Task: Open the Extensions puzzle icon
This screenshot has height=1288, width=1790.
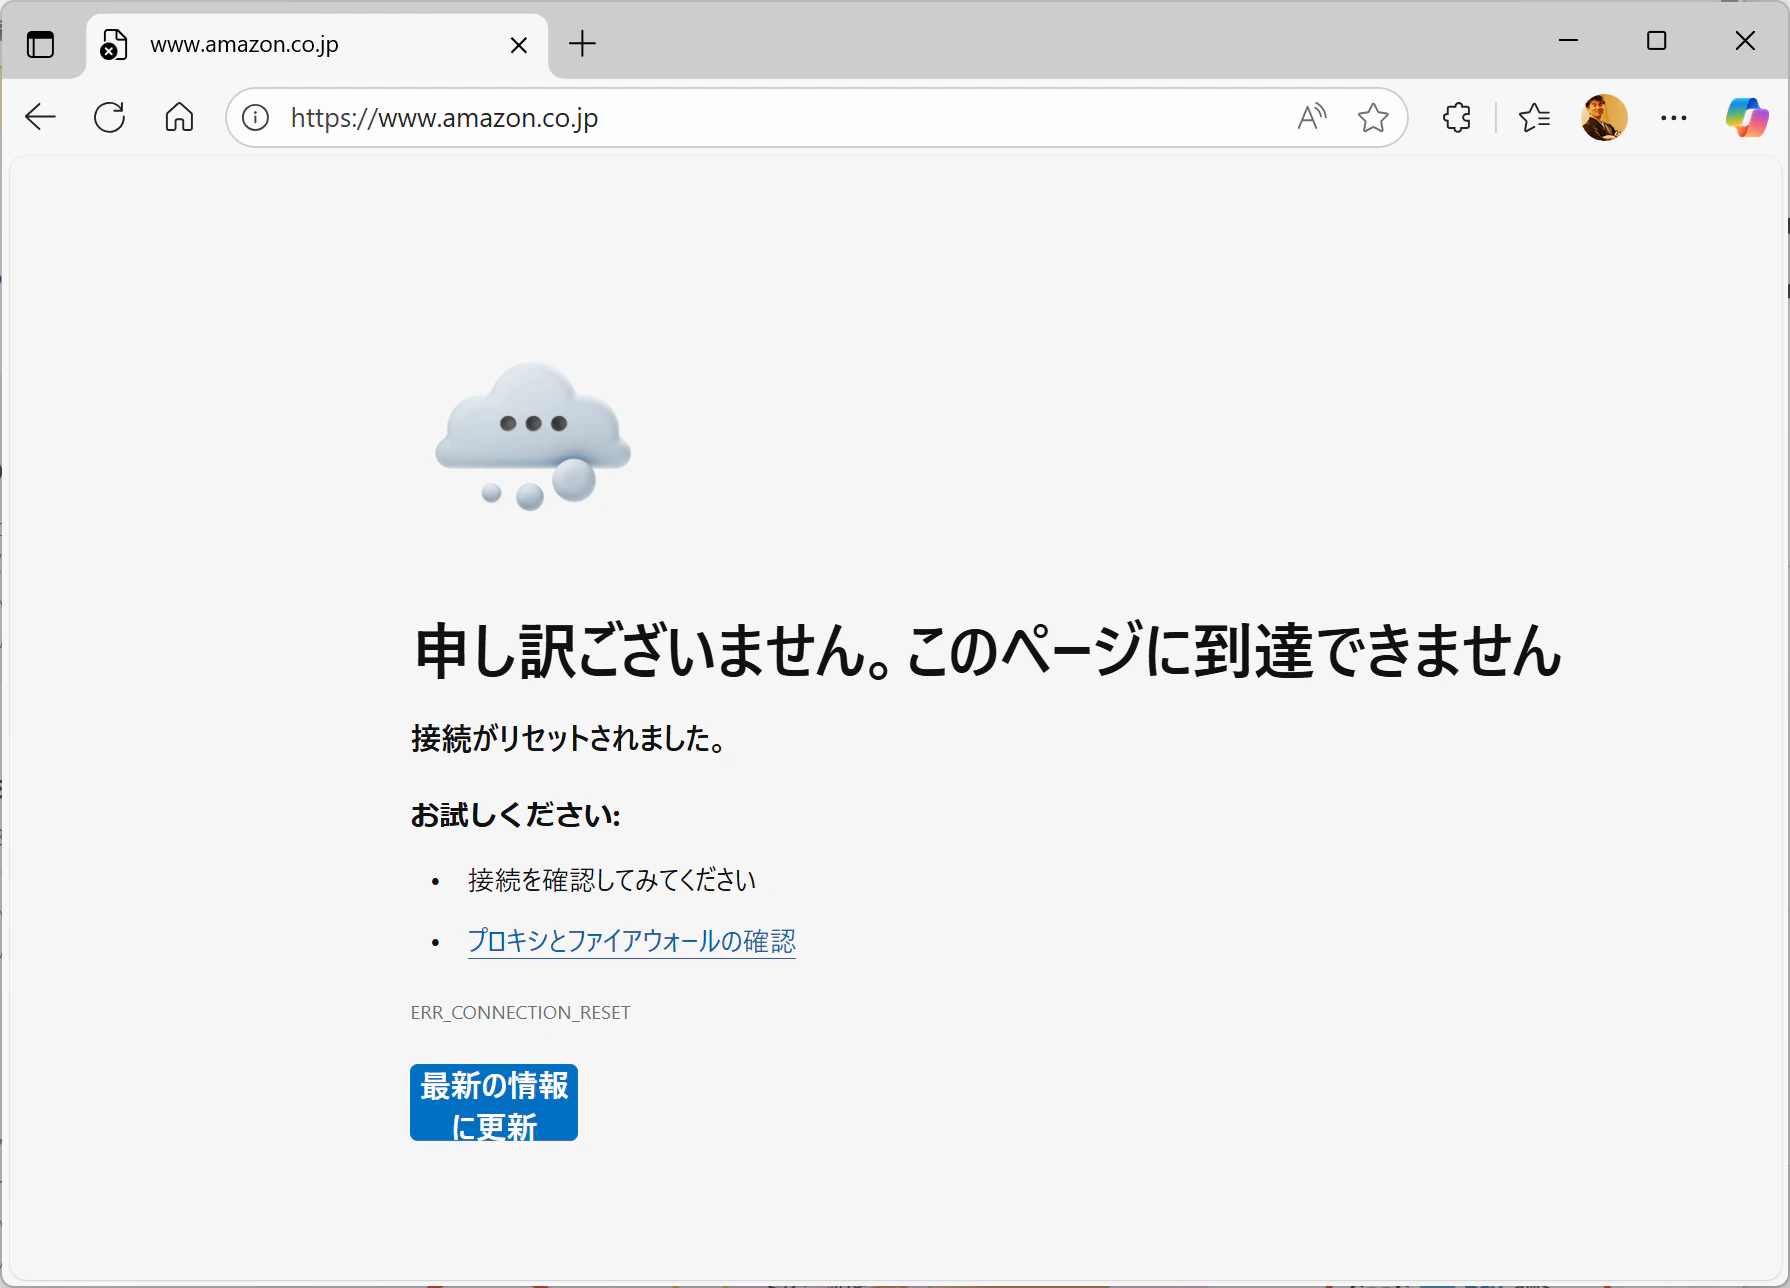Action: pyautogui.click(x=1457, y=117)
